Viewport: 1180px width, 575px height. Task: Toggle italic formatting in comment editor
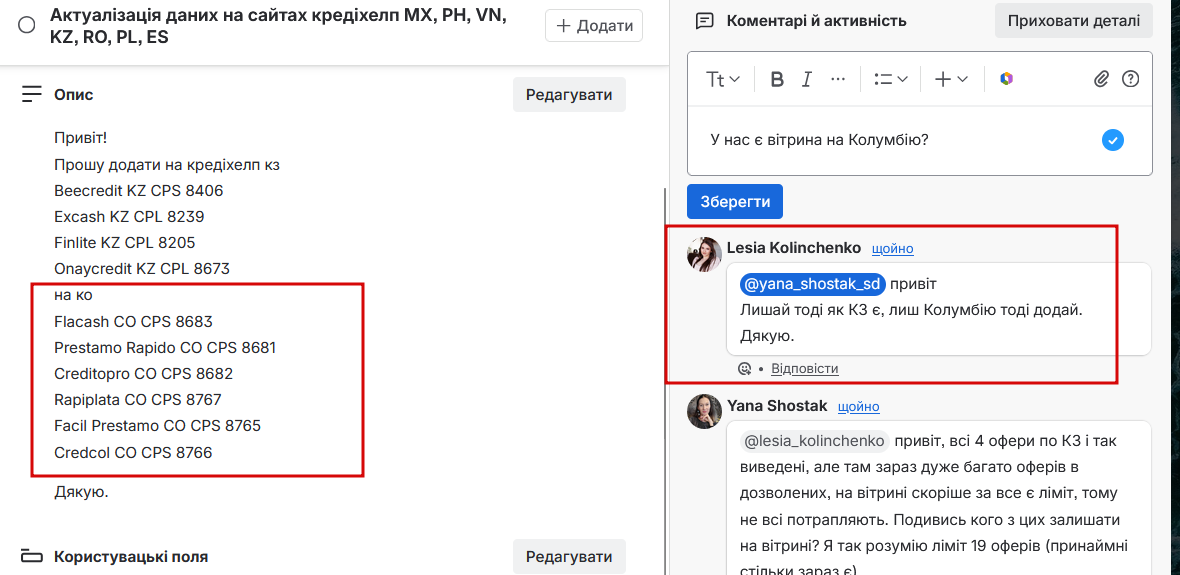(807, 79)
